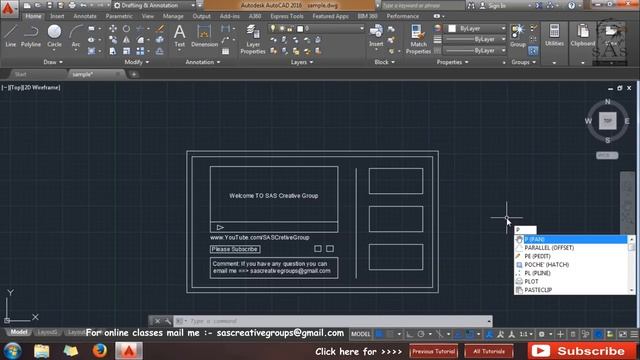The image size is (640, 360).
Task: Toggle object snap tracking in the status bar
Action: point(458,334)
